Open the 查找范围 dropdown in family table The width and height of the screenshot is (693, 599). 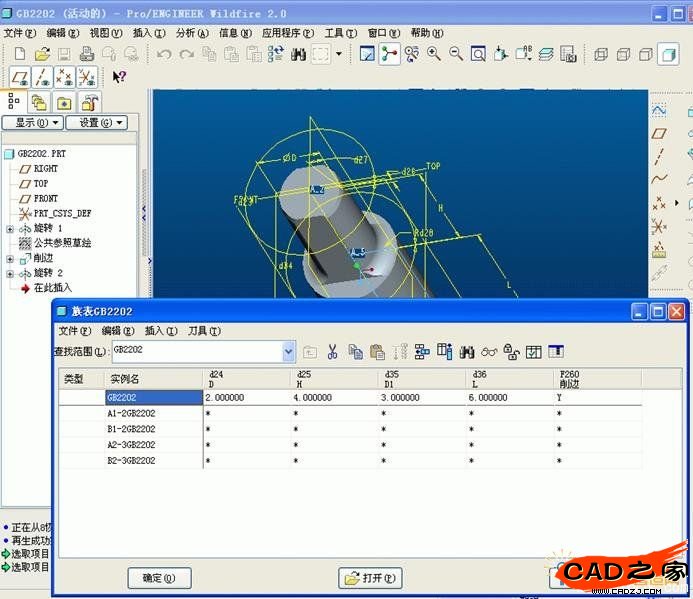click(289, 351)
